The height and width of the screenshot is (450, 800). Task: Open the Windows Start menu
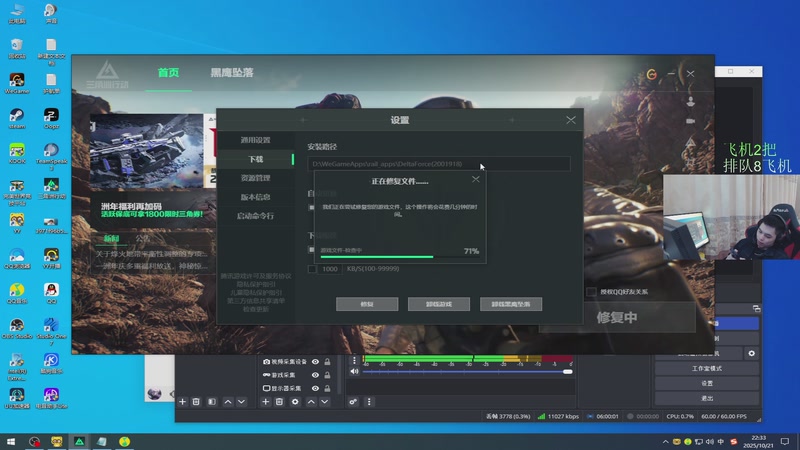click(11, 441)
